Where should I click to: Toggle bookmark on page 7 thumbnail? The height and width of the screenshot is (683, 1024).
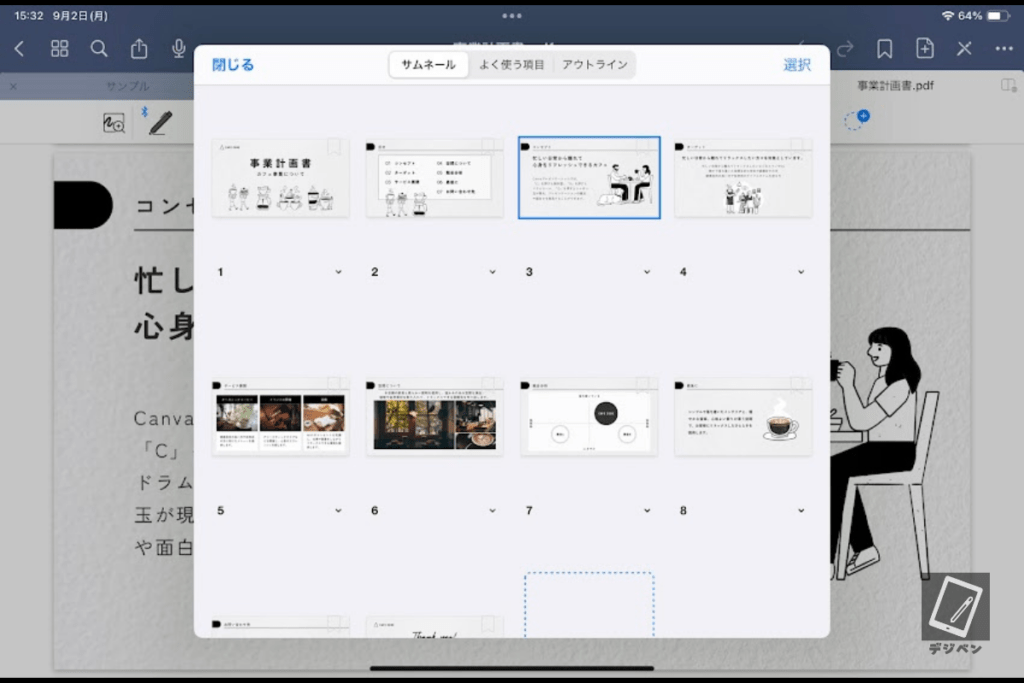pos(643,385)
